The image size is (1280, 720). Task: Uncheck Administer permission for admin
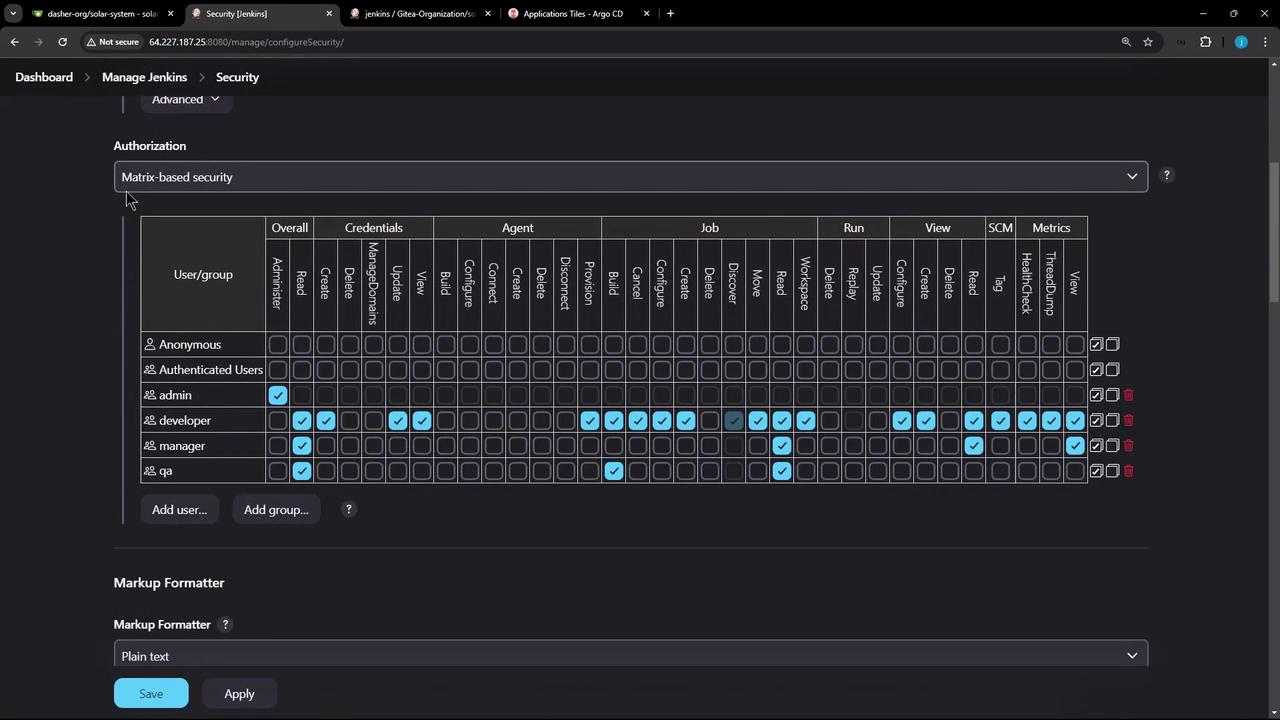click(278, 395)
